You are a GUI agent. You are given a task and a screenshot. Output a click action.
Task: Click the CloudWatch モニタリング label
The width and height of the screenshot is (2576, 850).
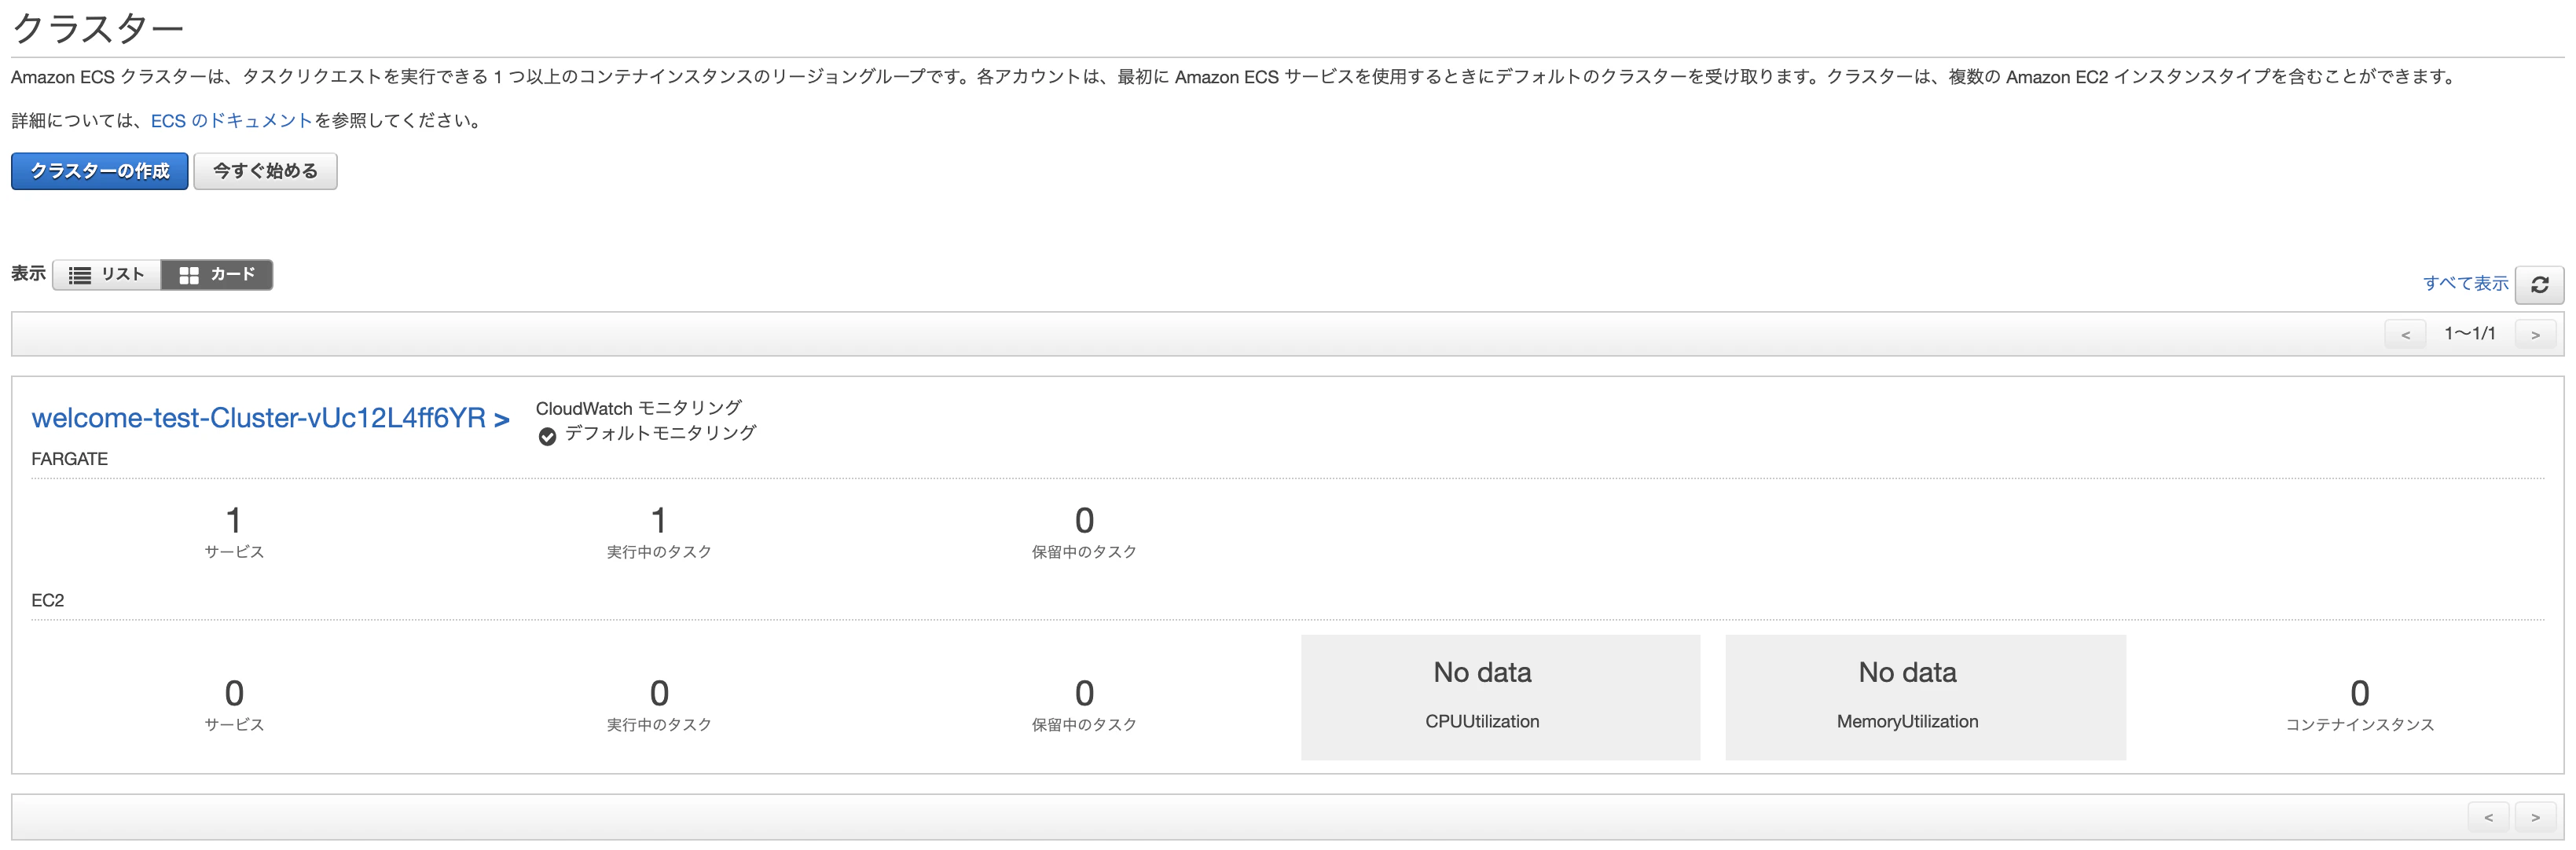(x=639, y=408)
